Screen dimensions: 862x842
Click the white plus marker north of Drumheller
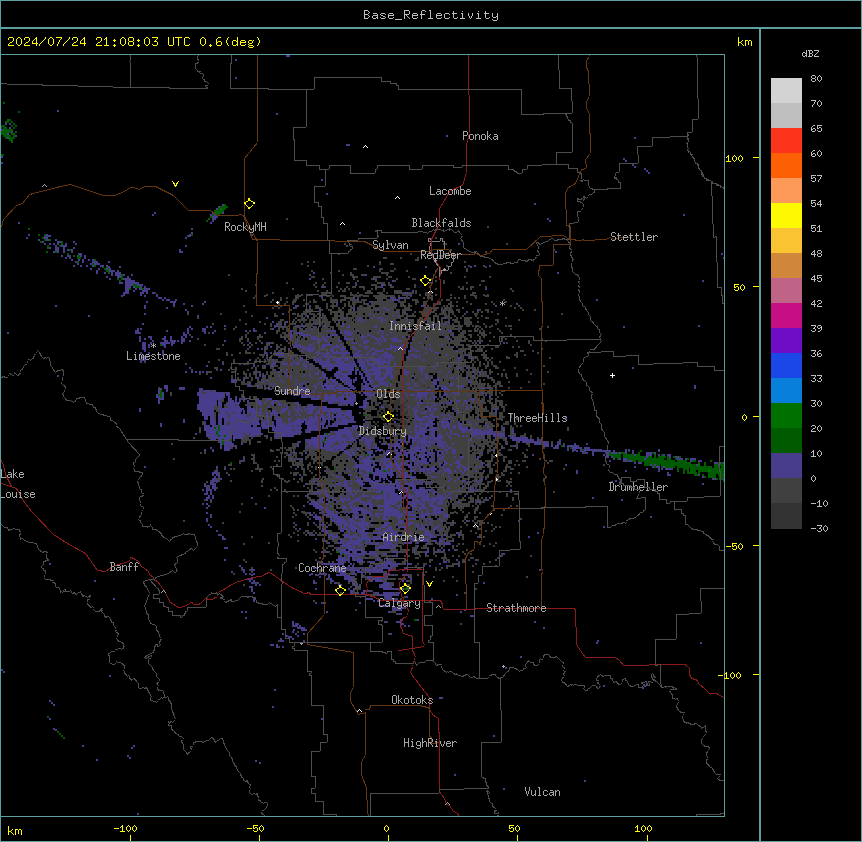pyautogui.click(x=612, y=375)
